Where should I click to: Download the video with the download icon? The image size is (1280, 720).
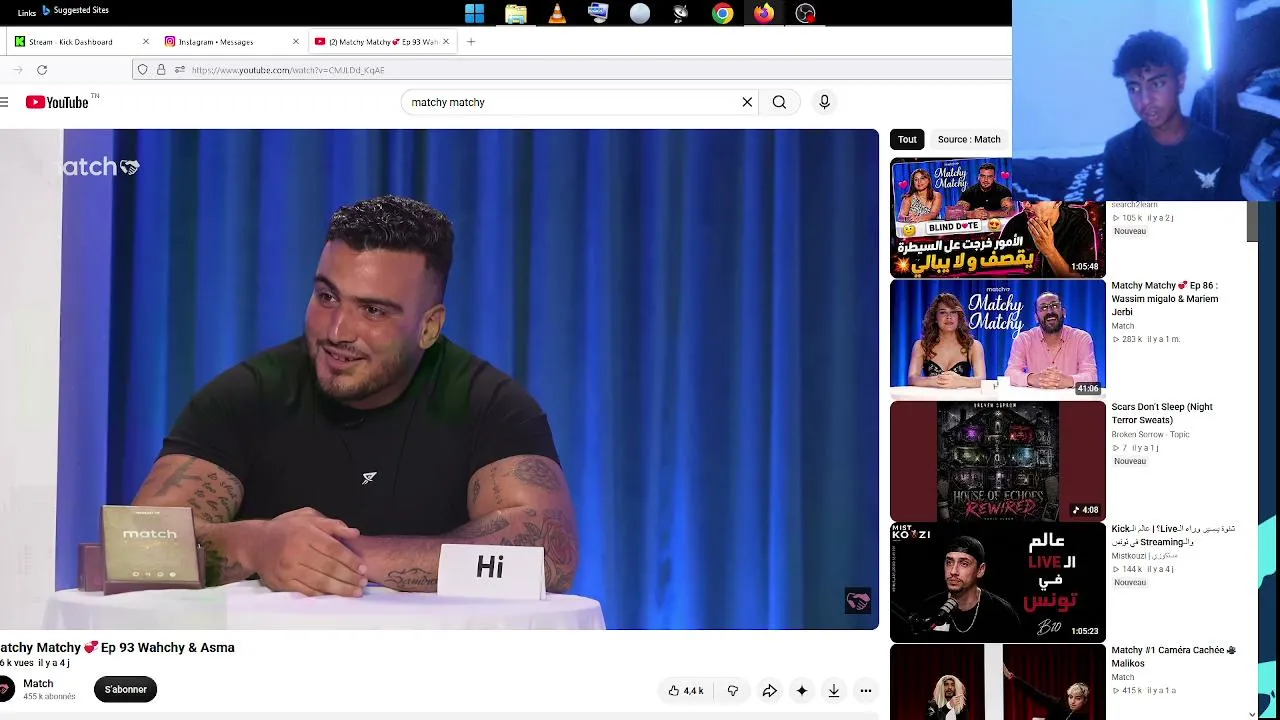[x=833, y=690]
